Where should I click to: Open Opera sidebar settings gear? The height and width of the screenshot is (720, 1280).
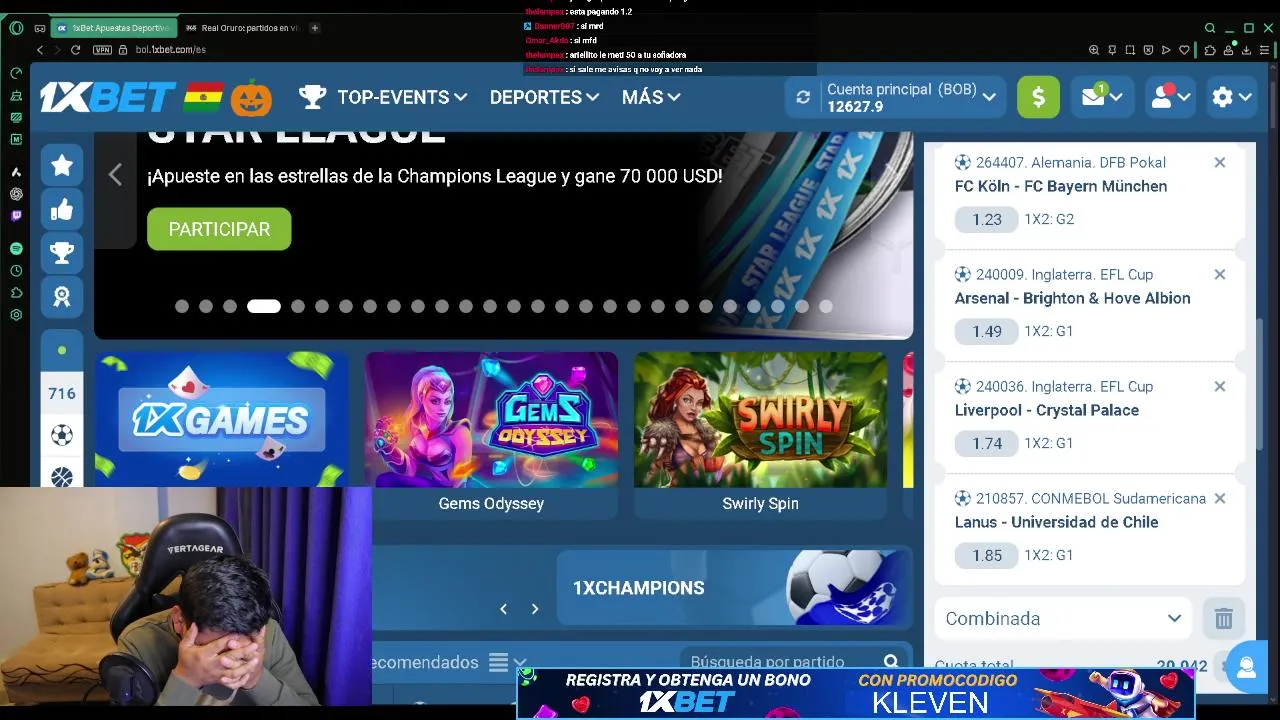[x=16, y=315]
